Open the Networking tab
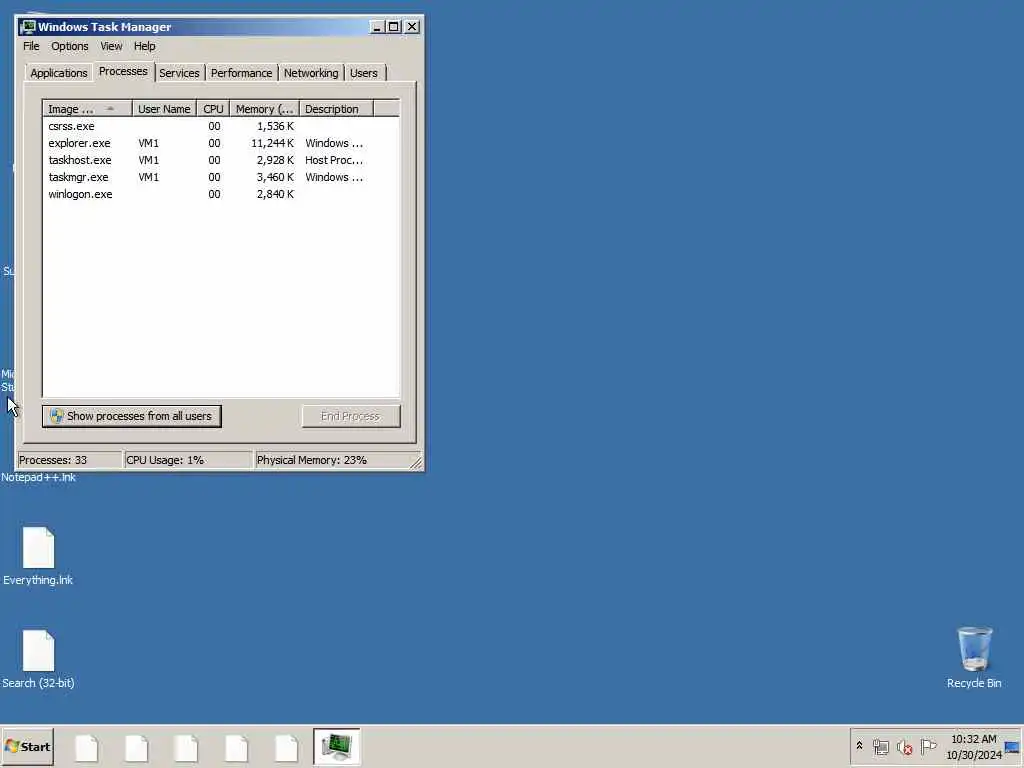The image size is (1024, 768). (x=311, y=73)
